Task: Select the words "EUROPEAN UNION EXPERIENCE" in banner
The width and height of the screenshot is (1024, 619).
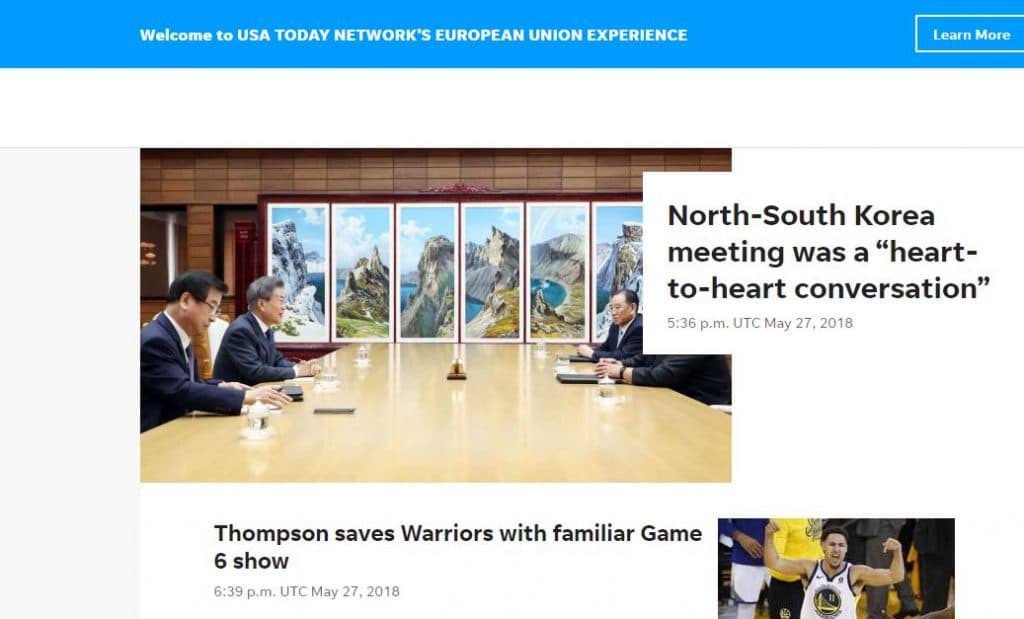Action: tap(561, 35)
